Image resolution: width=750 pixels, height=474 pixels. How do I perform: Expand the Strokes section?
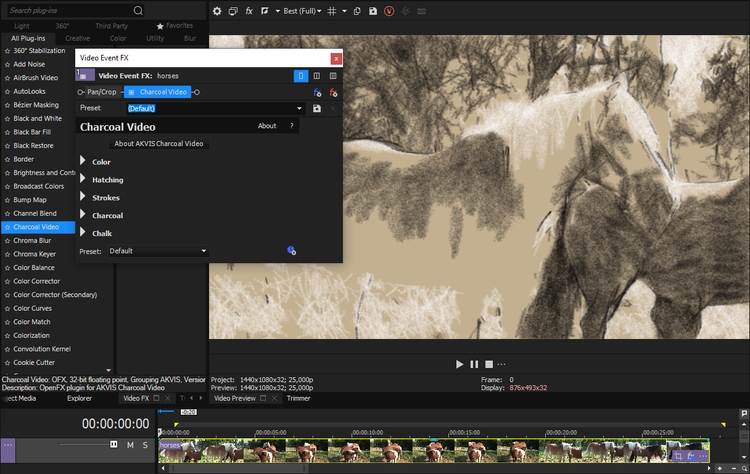[82, 196]
